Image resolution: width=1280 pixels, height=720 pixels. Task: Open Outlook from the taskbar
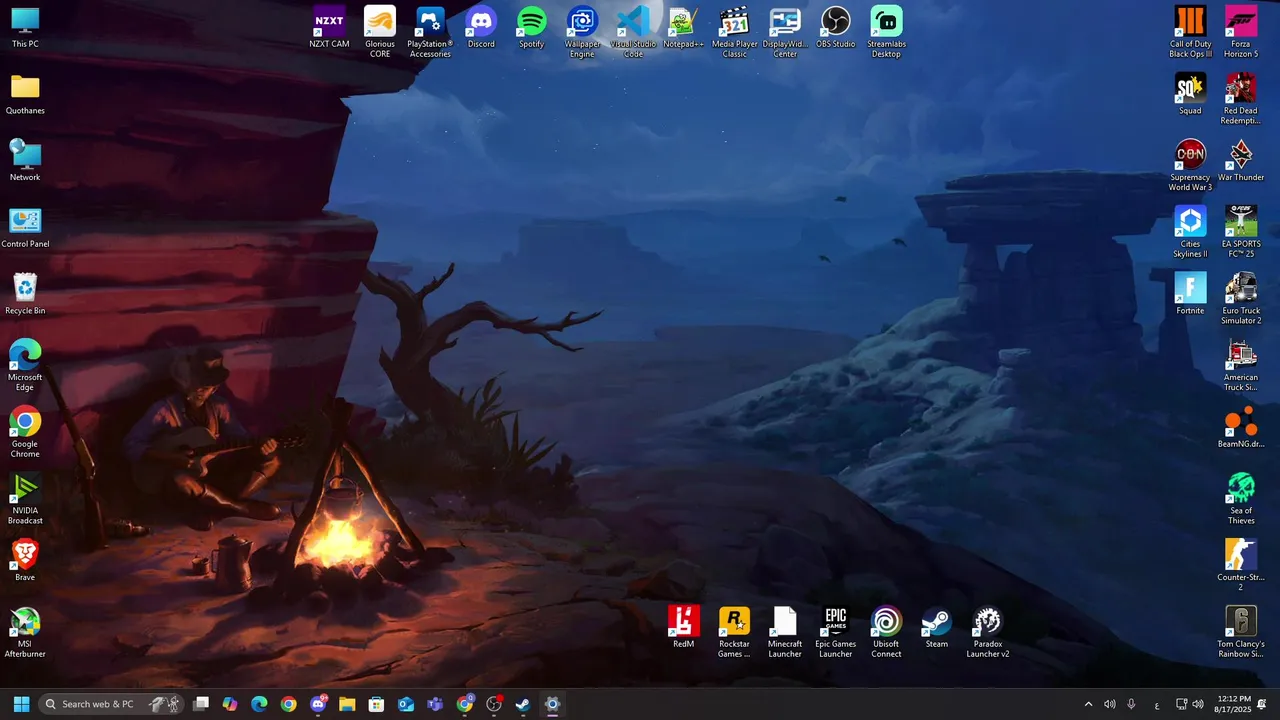(x=406, y=704)
